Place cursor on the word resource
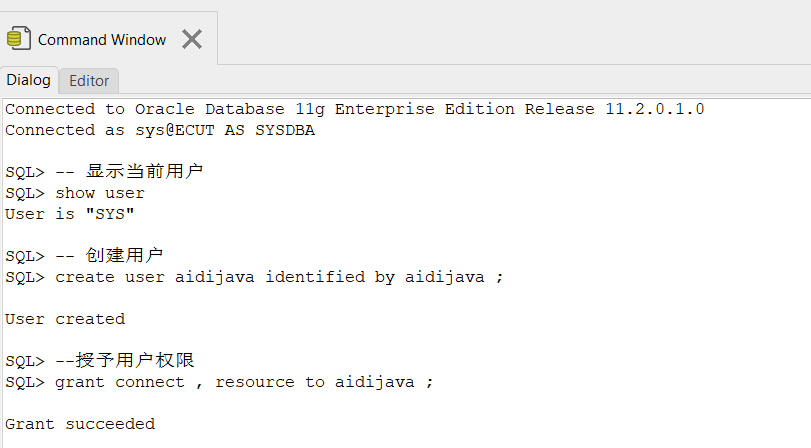The height and width of the screenshot is (448, 811). 255,382
